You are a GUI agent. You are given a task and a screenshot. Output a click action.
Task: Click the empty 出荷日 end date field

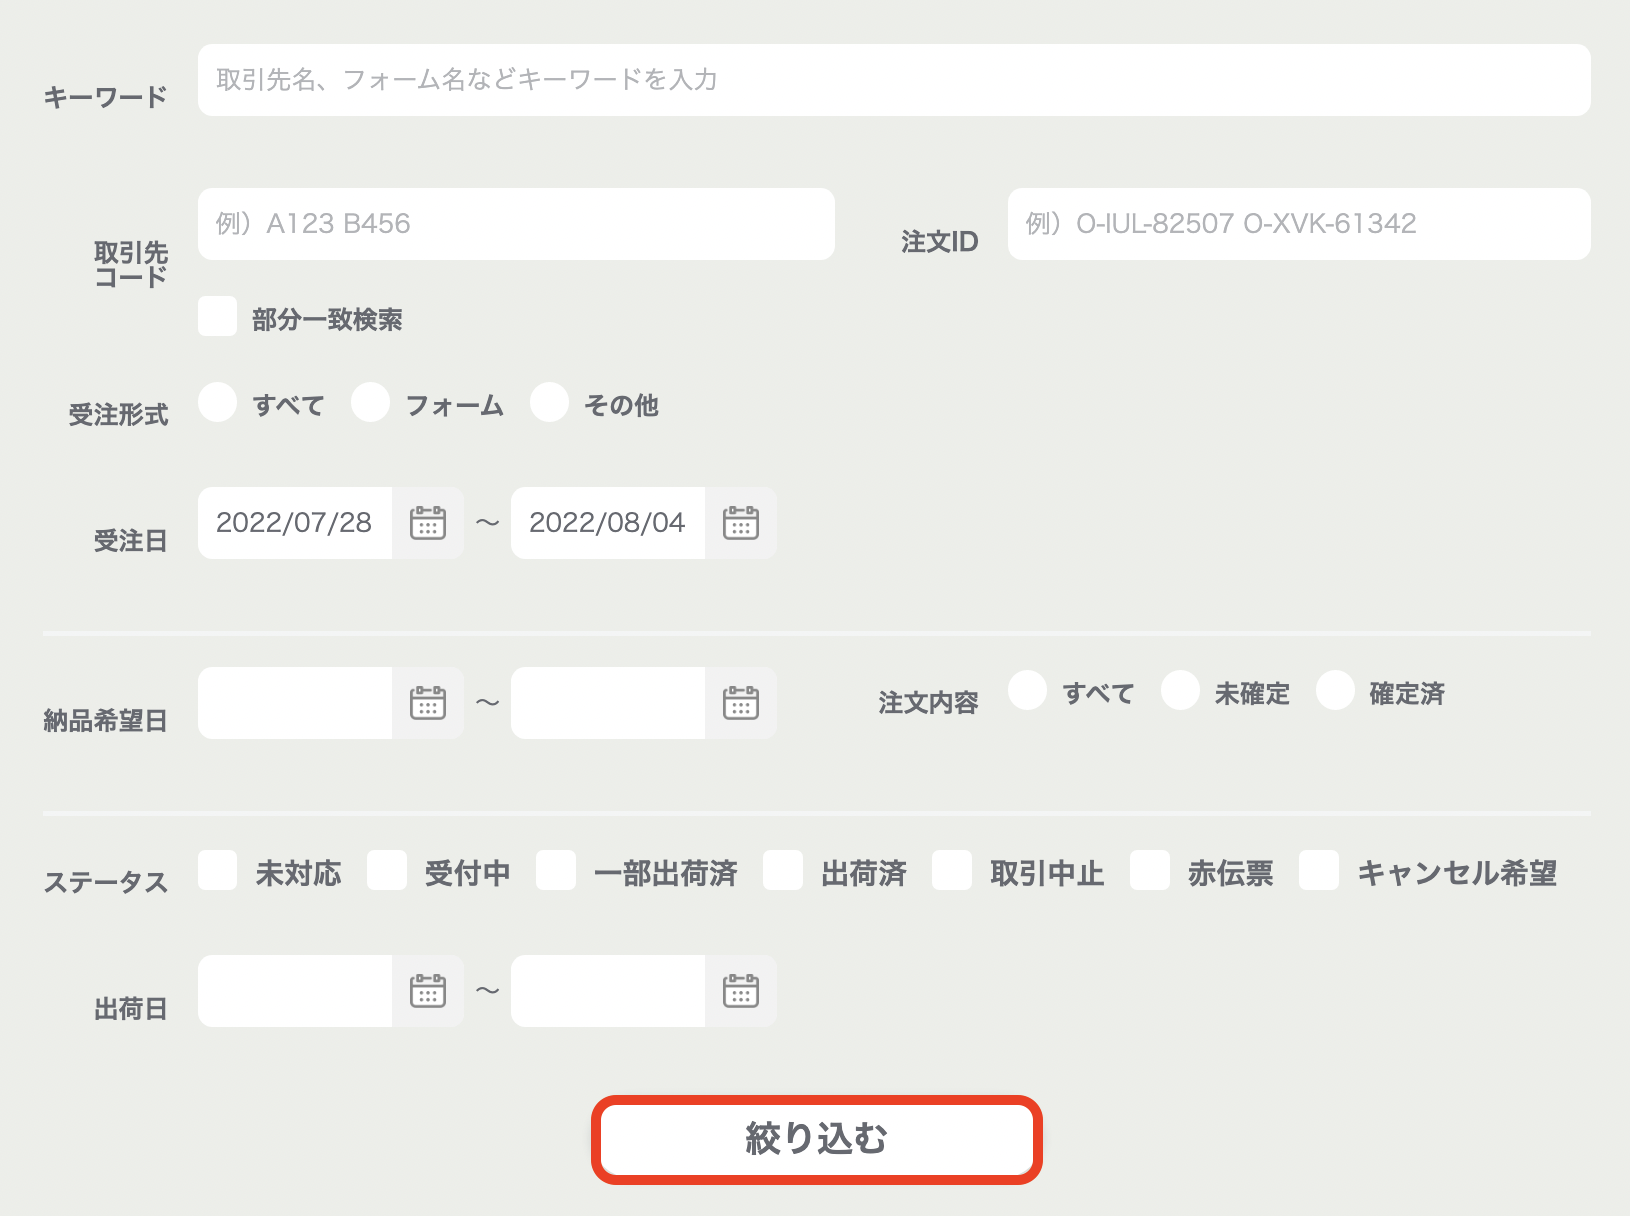[x=608, y=991]
